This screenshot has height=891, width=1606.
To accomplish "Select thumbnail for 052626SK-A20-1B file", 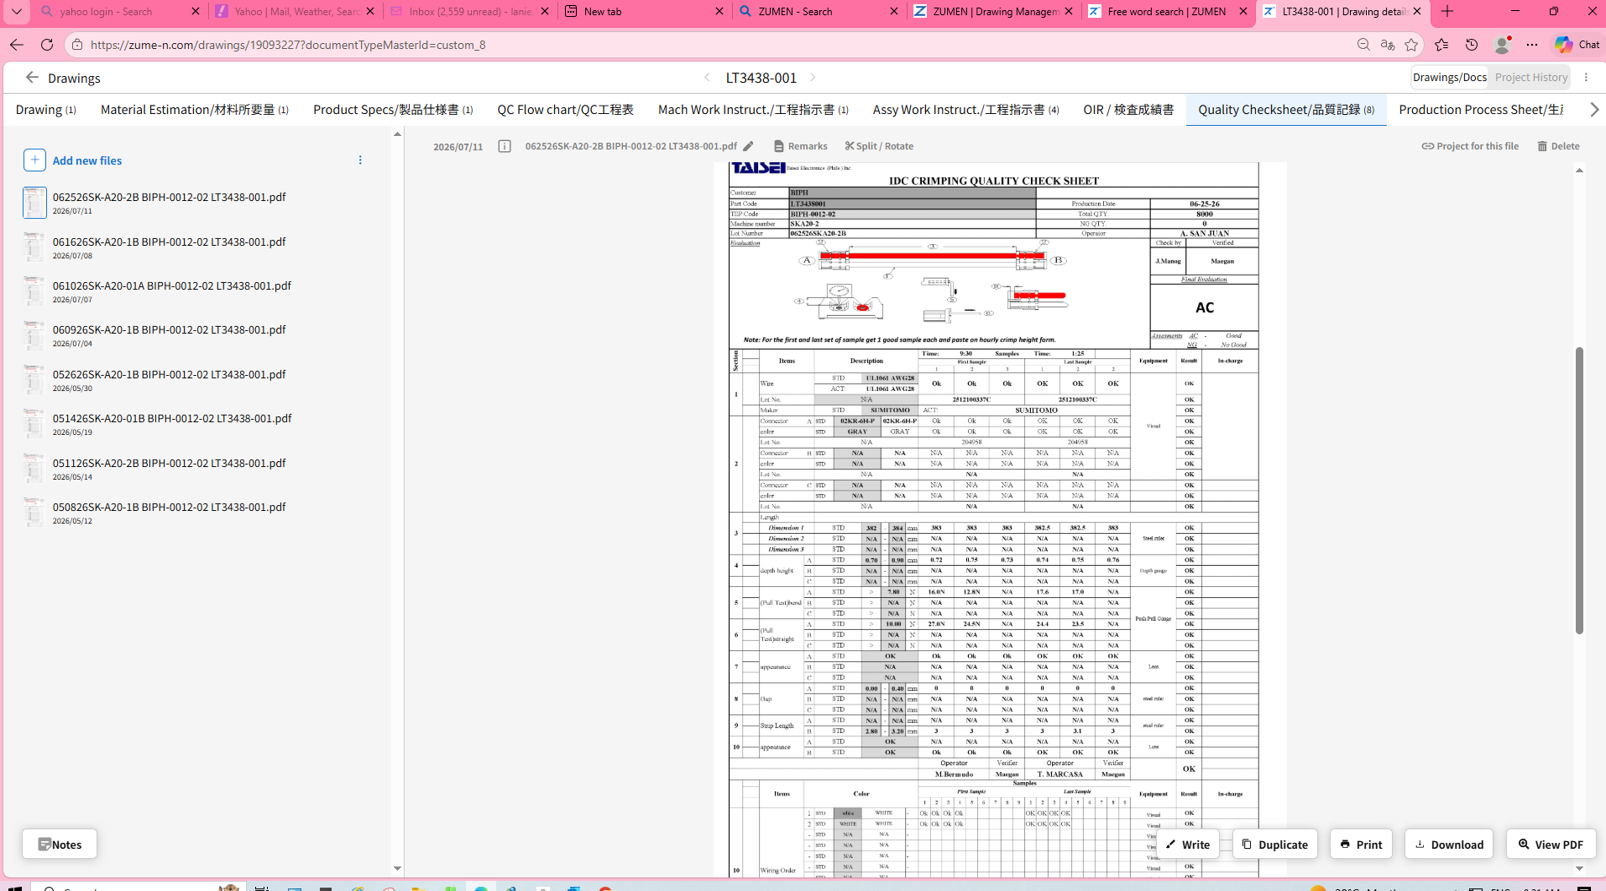I will 34,380.
